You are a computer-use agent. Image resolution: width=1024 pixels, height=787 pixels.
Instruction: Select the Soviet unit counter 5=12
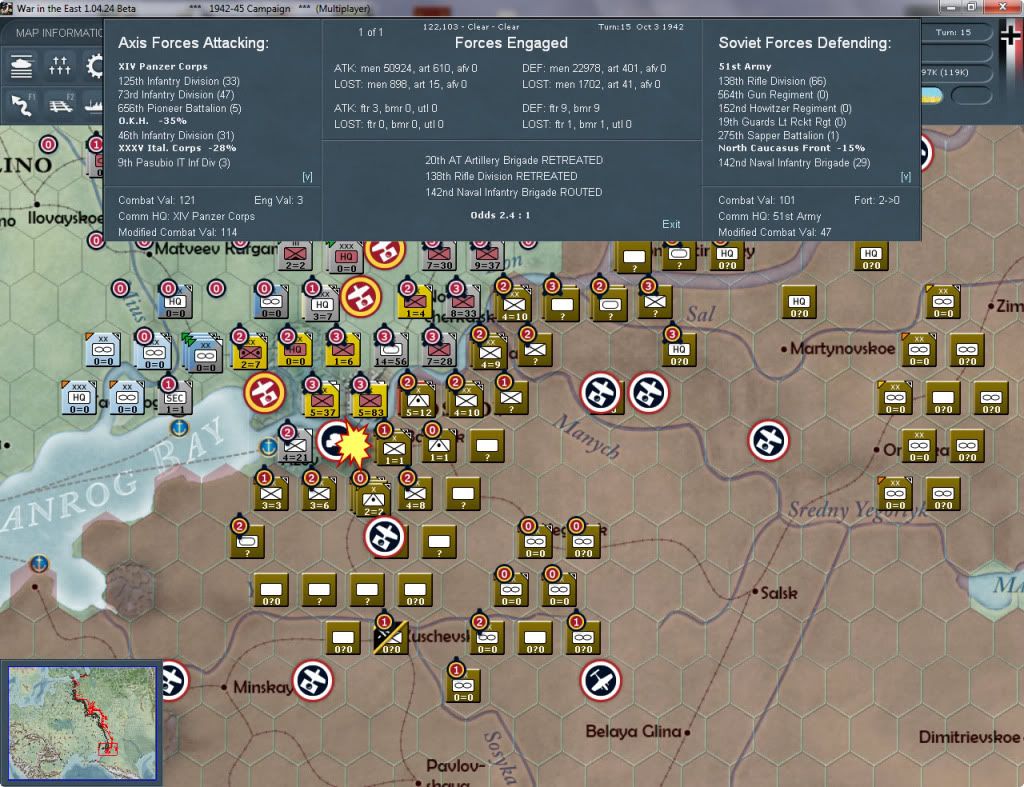click(x=418, y=399)
